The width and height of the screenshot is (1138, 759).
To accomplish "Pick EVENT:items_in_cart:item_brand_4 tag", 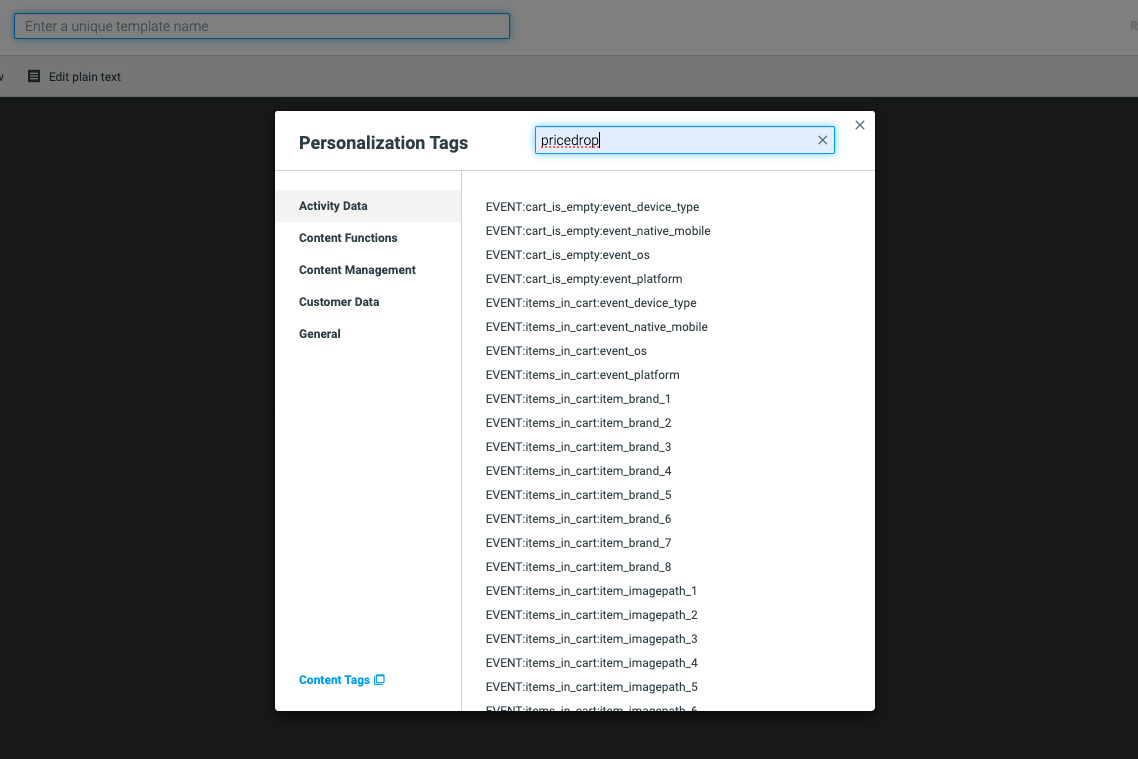I will point(578,470).
